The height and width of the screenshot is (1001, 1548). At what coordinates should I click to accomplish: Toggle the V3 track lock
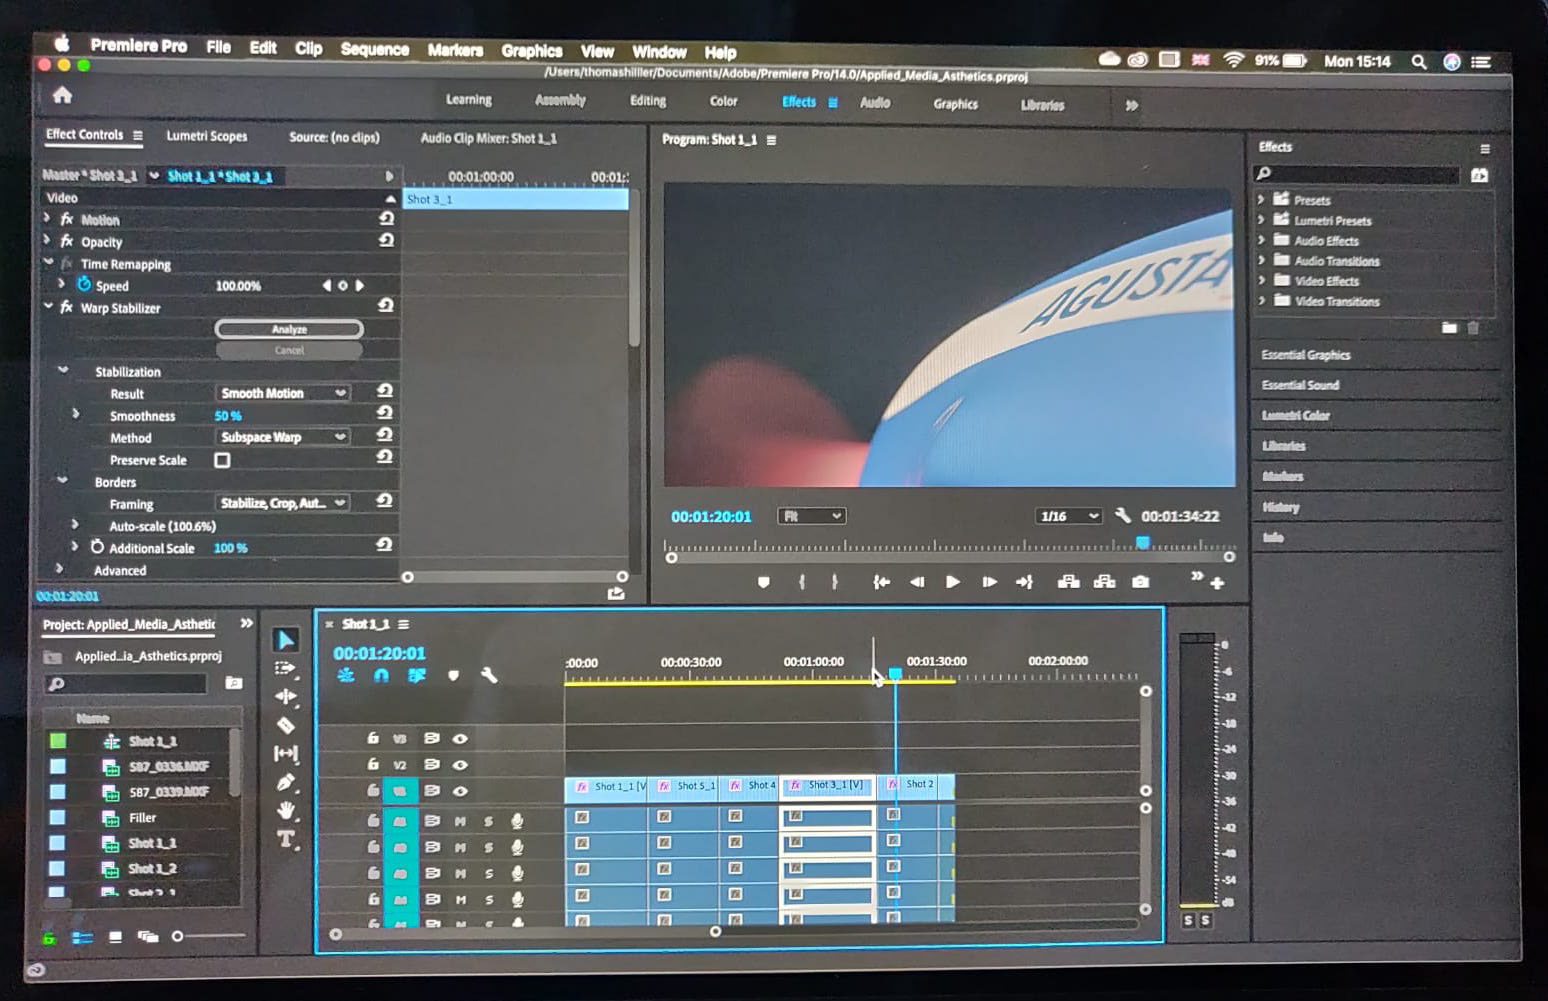[373, 738]
